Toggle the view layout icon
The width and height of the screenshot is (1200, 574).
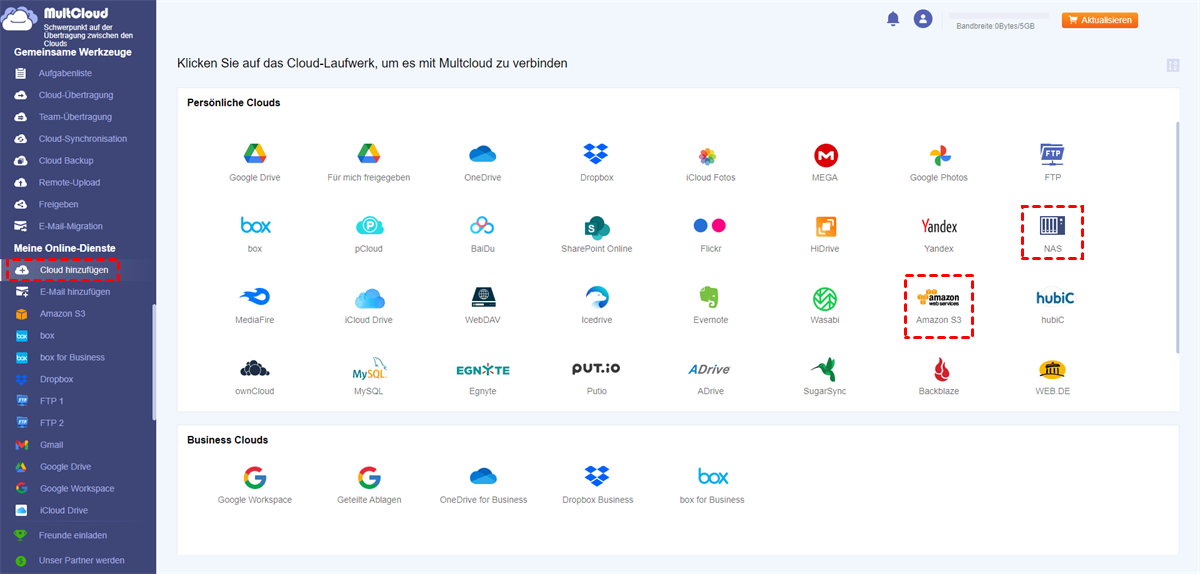(x=1173, y=65)
